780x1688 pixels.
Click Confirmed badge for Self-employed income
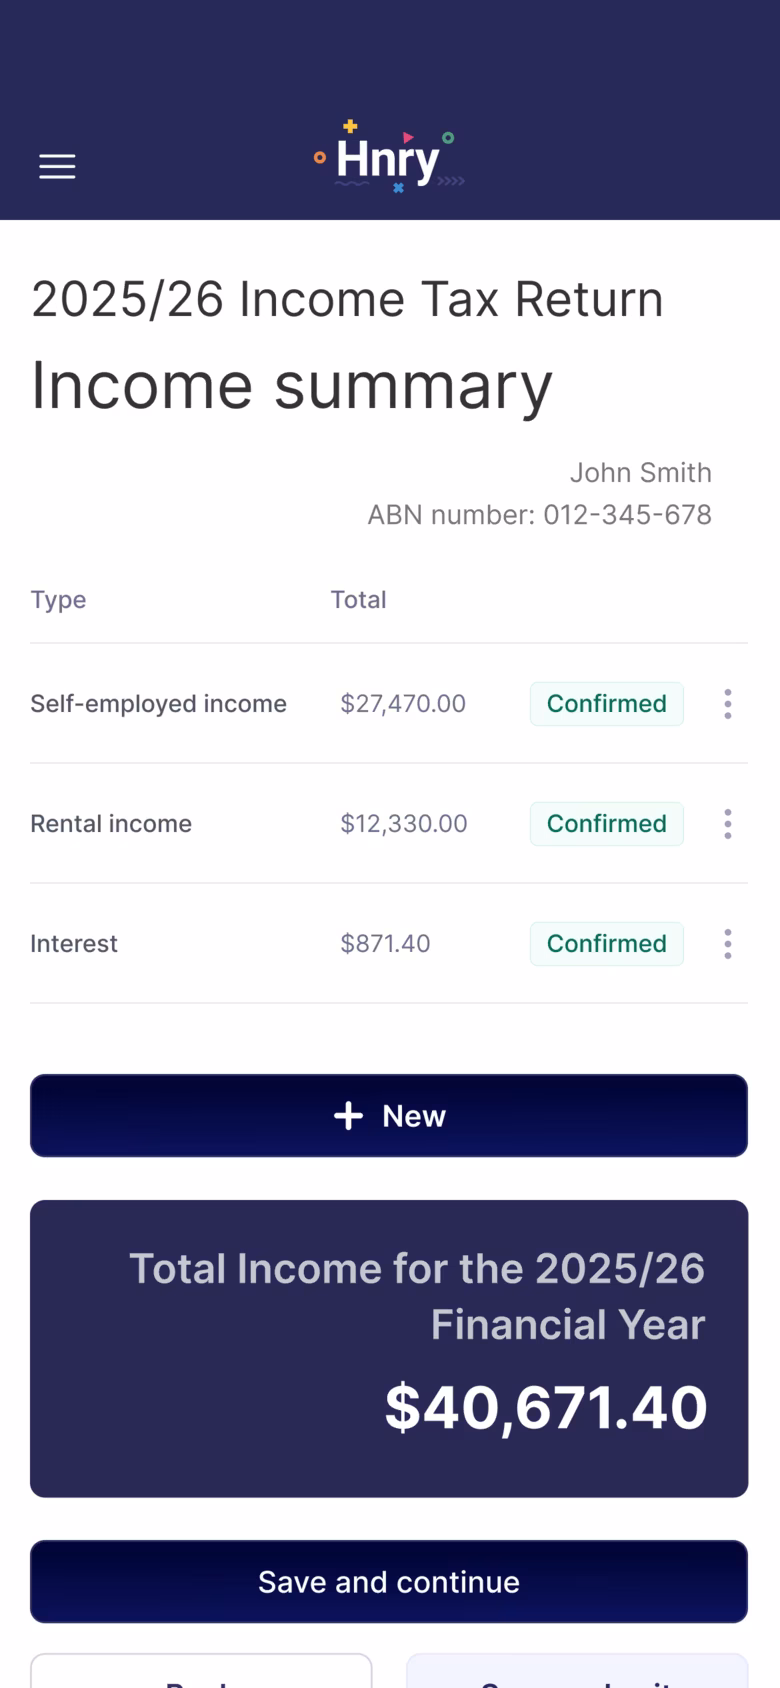[607, 704]
